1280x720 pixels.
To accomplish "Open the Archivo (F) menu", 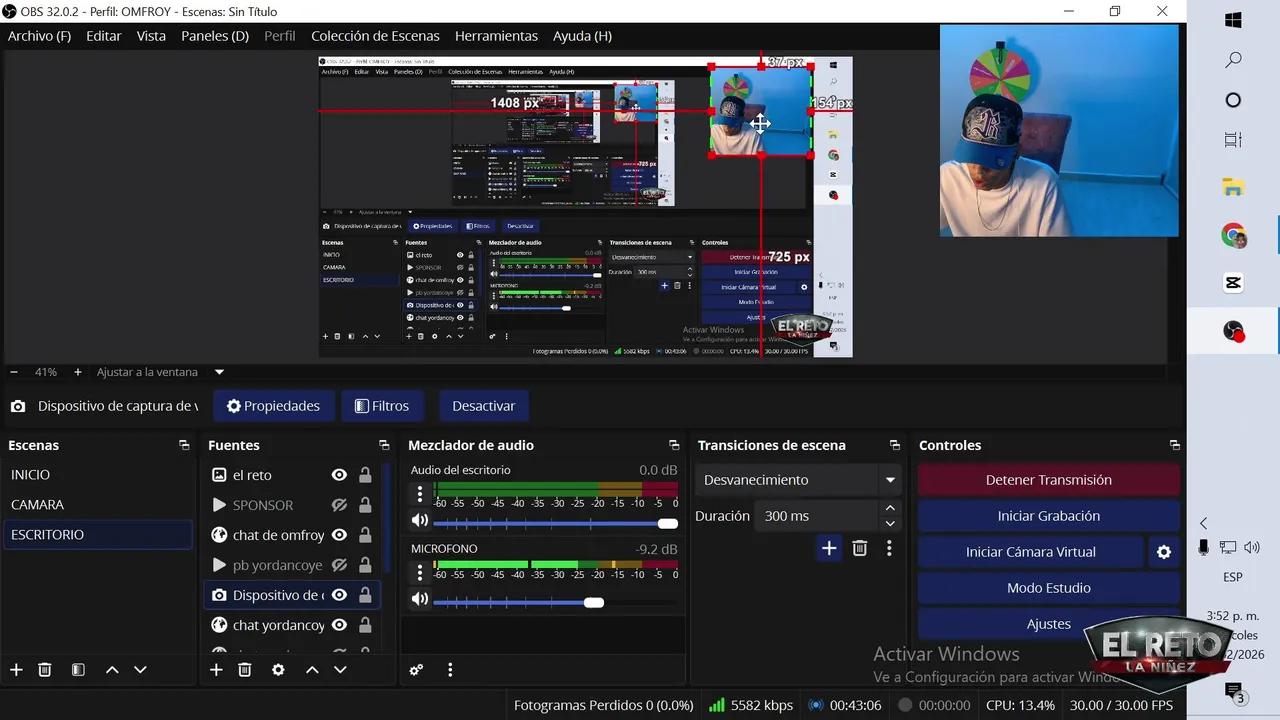I will point(39,36).
